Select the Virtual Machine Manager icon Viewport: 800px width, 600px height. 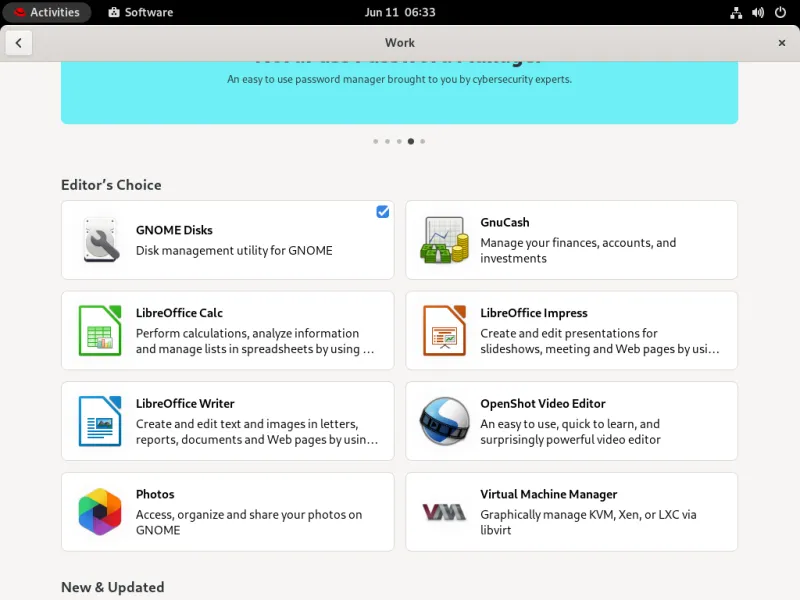[441, 511]
